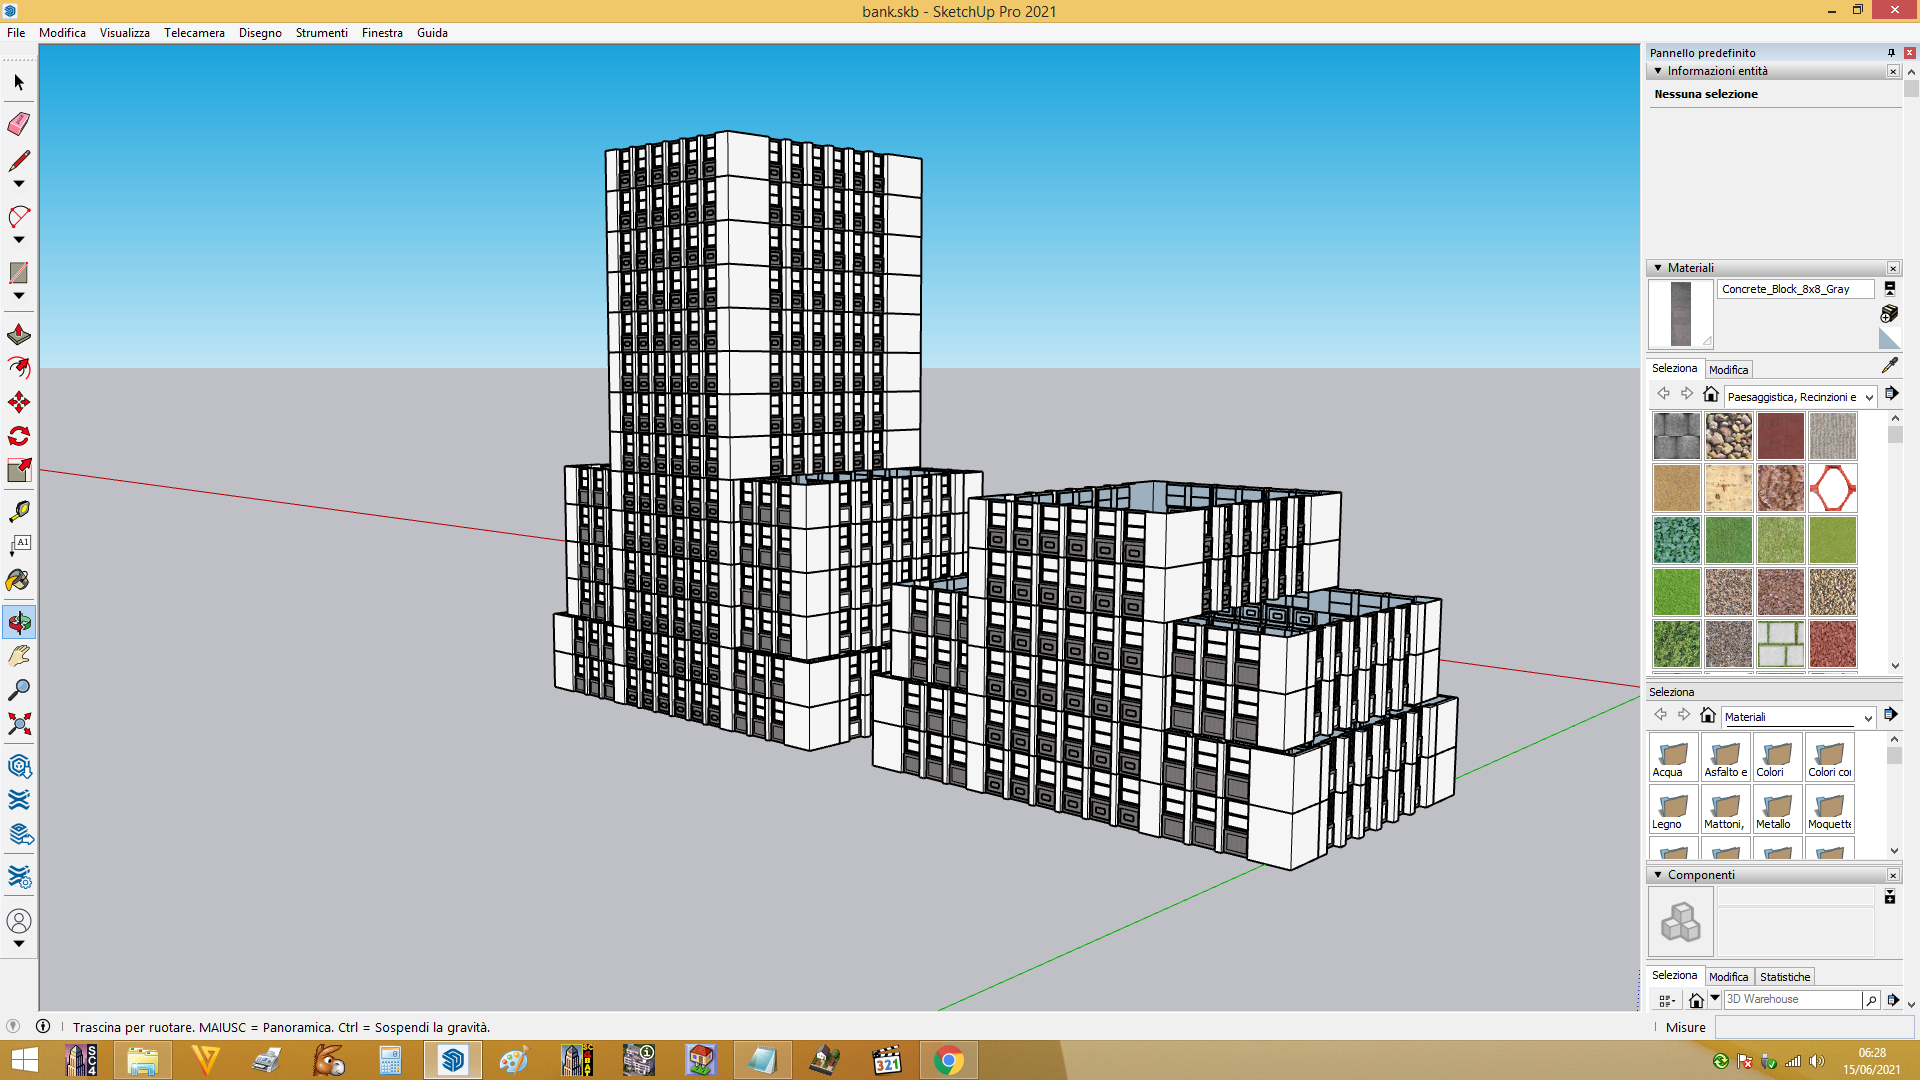The width and height of the screenshot is (1920, 1080).
Task: Pick the Tape Measure tool
Action: (x=19, y=511)
